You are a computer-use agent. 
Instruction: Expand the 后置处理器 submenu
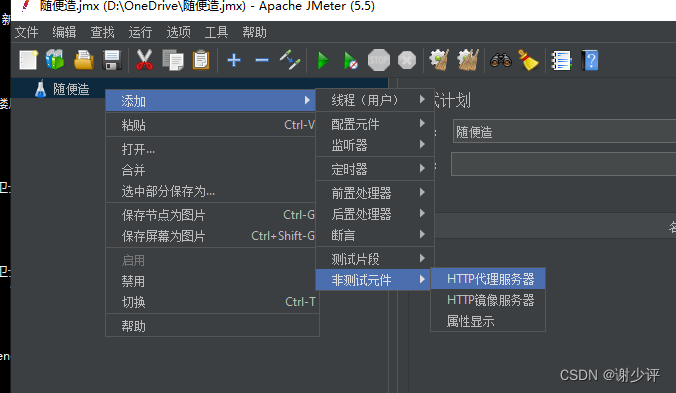pyautogui.click(x=375, y=214)
